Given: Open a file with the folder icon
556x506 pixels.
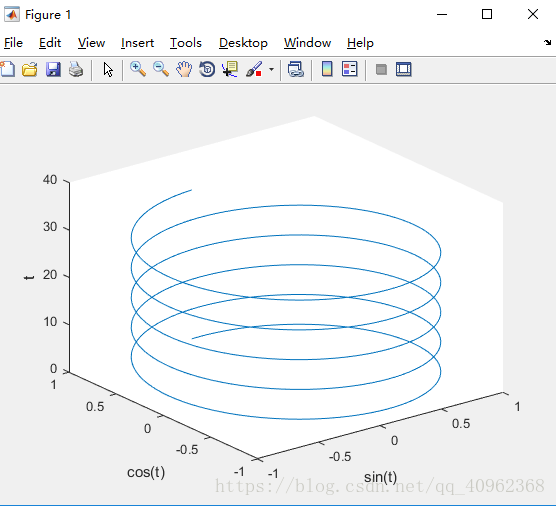Looking at the screenshot, I should (30, 69).
